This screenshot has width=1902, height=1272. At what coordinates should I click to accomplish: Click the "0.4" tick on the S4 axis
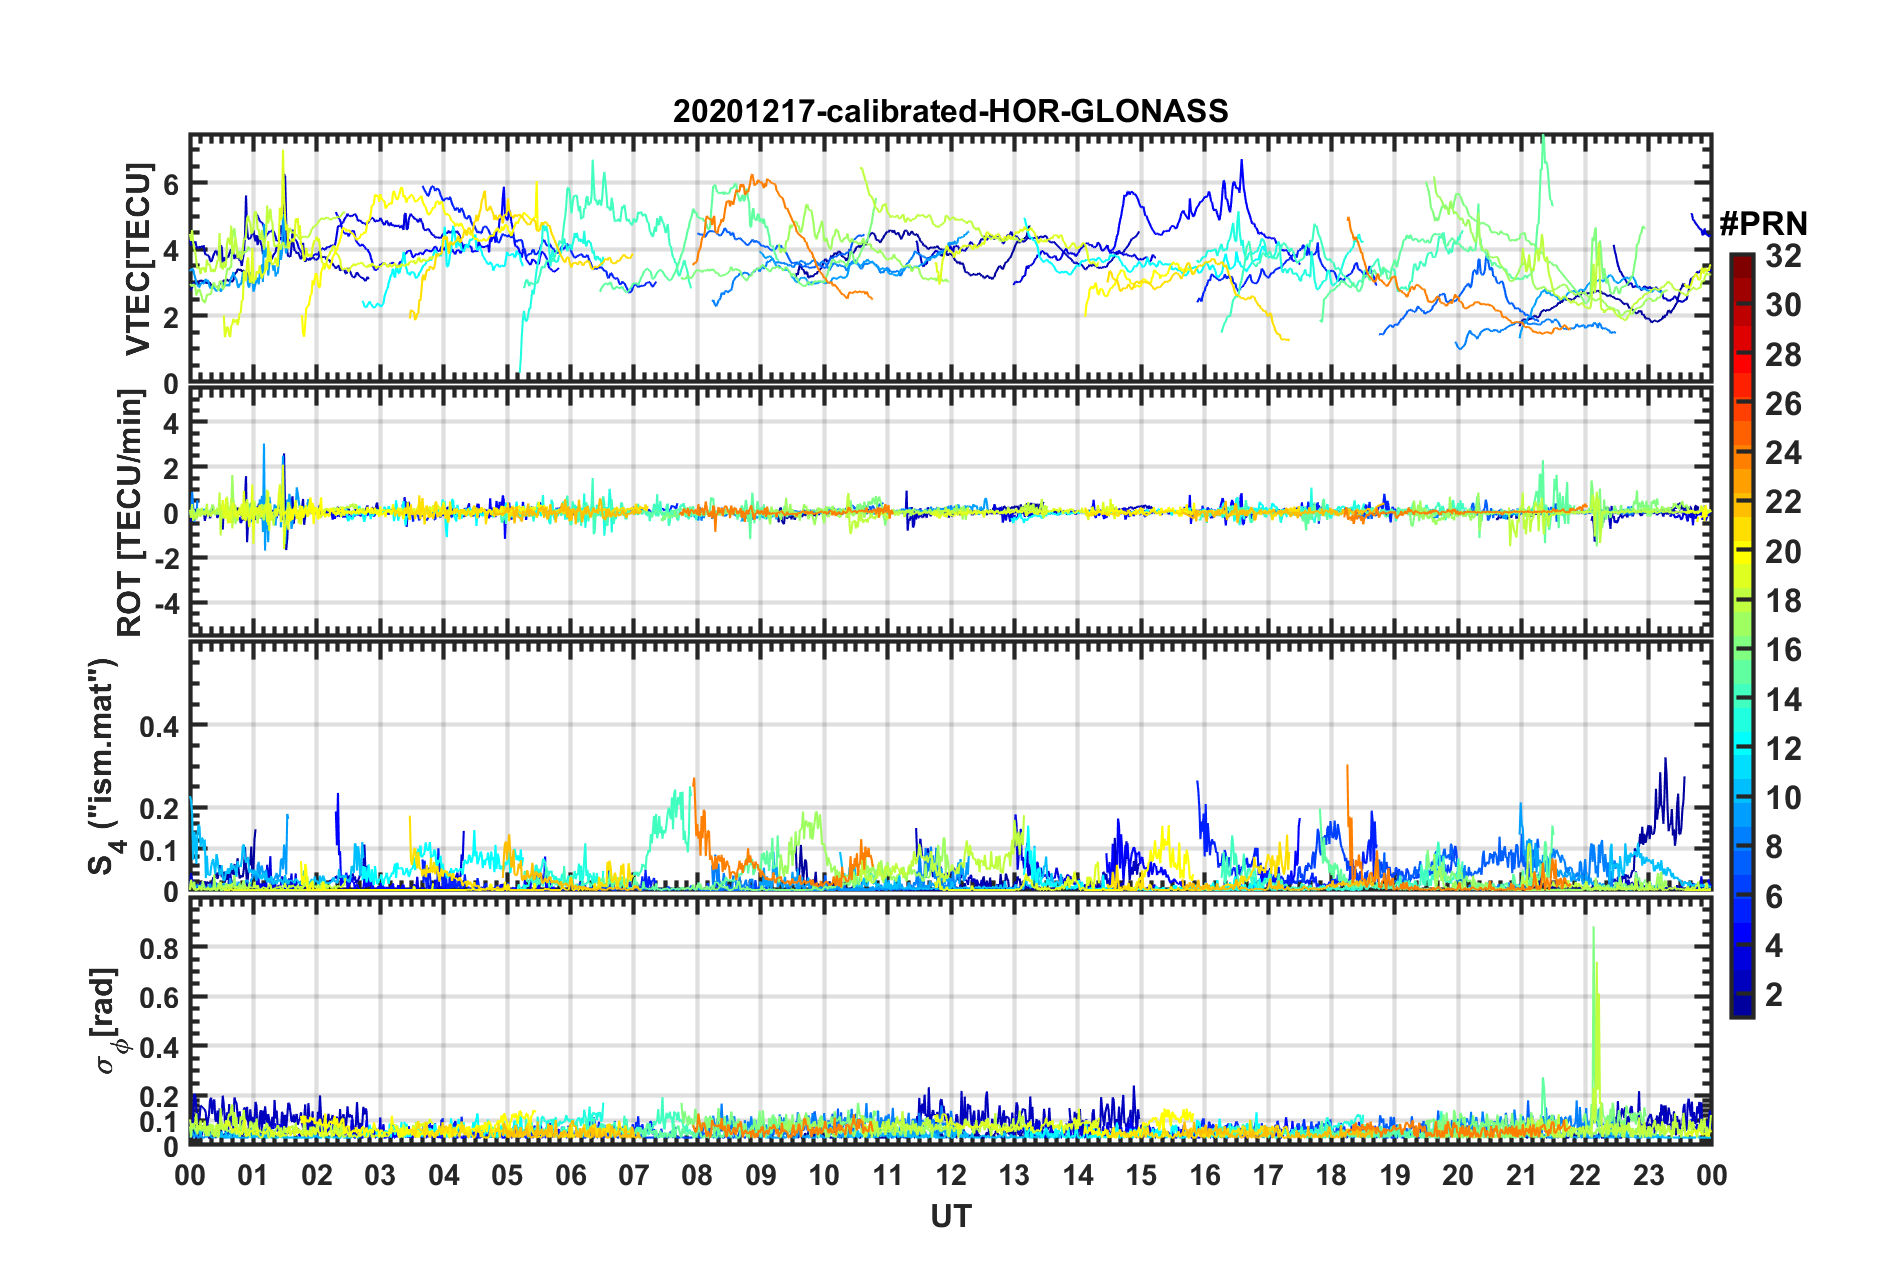tap(159, 726)
